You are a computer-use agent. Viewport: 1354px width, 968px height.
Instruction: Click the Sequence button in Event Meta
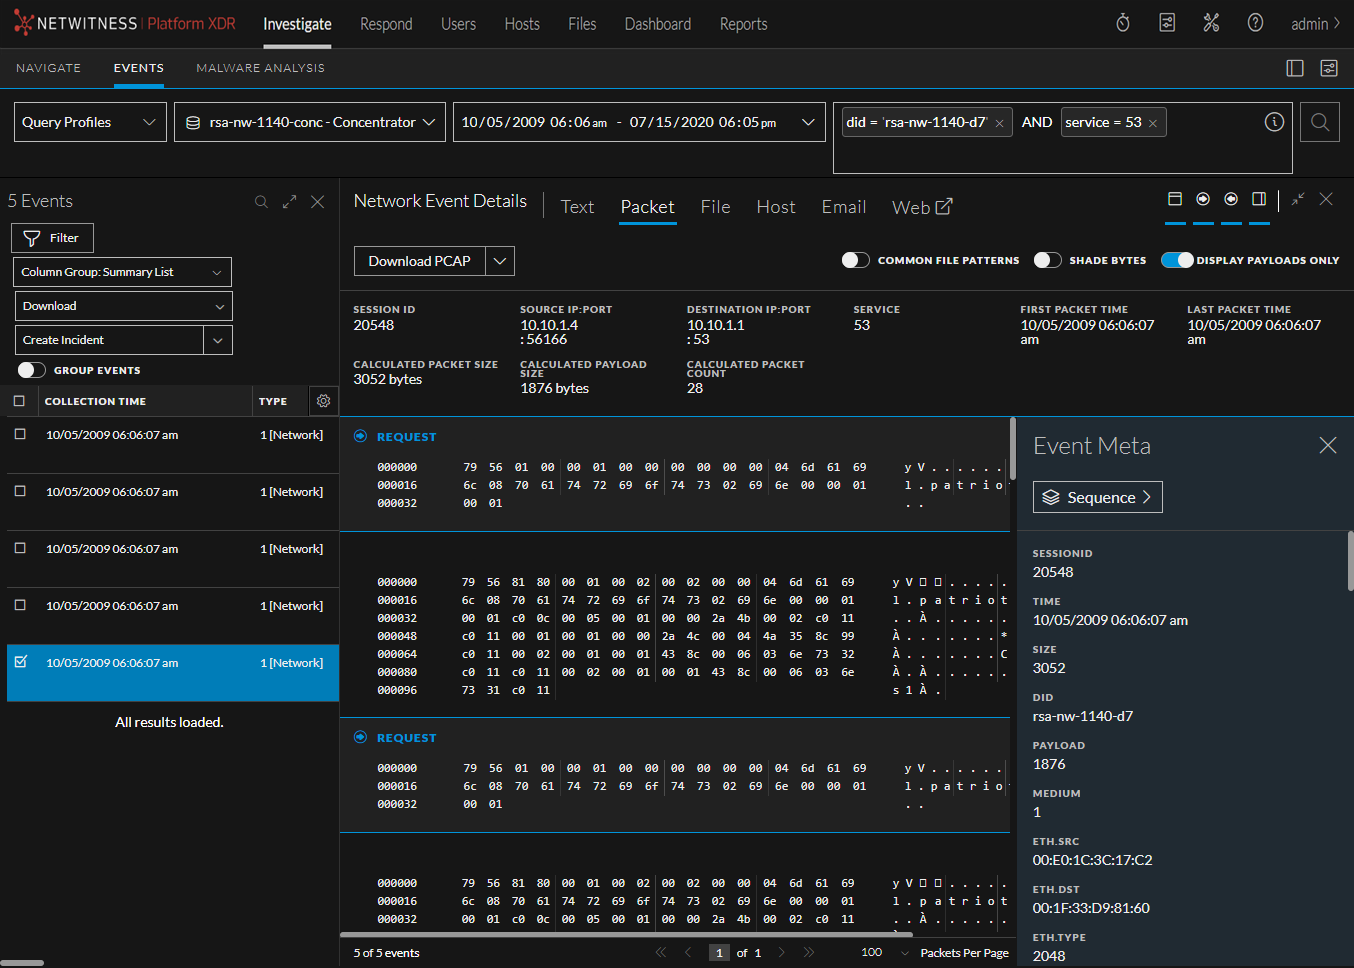[x=1097, y=497]
